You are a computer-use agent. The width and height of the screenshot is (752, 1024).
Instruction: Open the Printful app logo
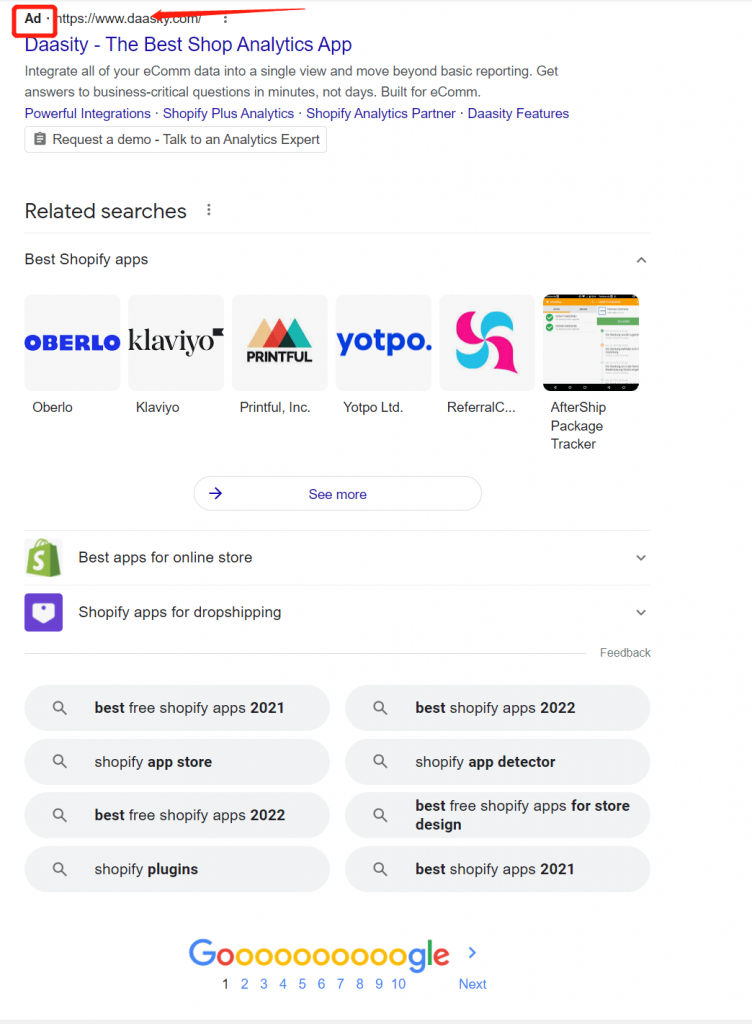point(280,343)
